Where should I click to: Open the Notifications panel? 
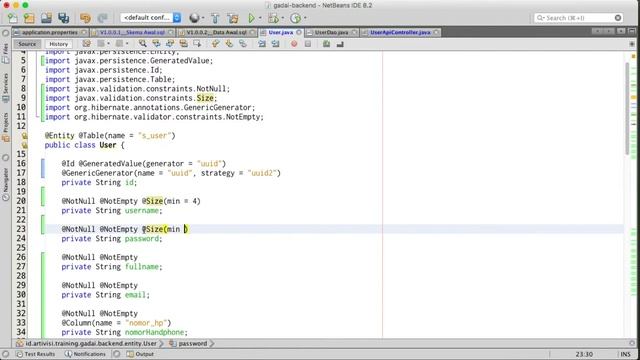click(x=85, y=354)
